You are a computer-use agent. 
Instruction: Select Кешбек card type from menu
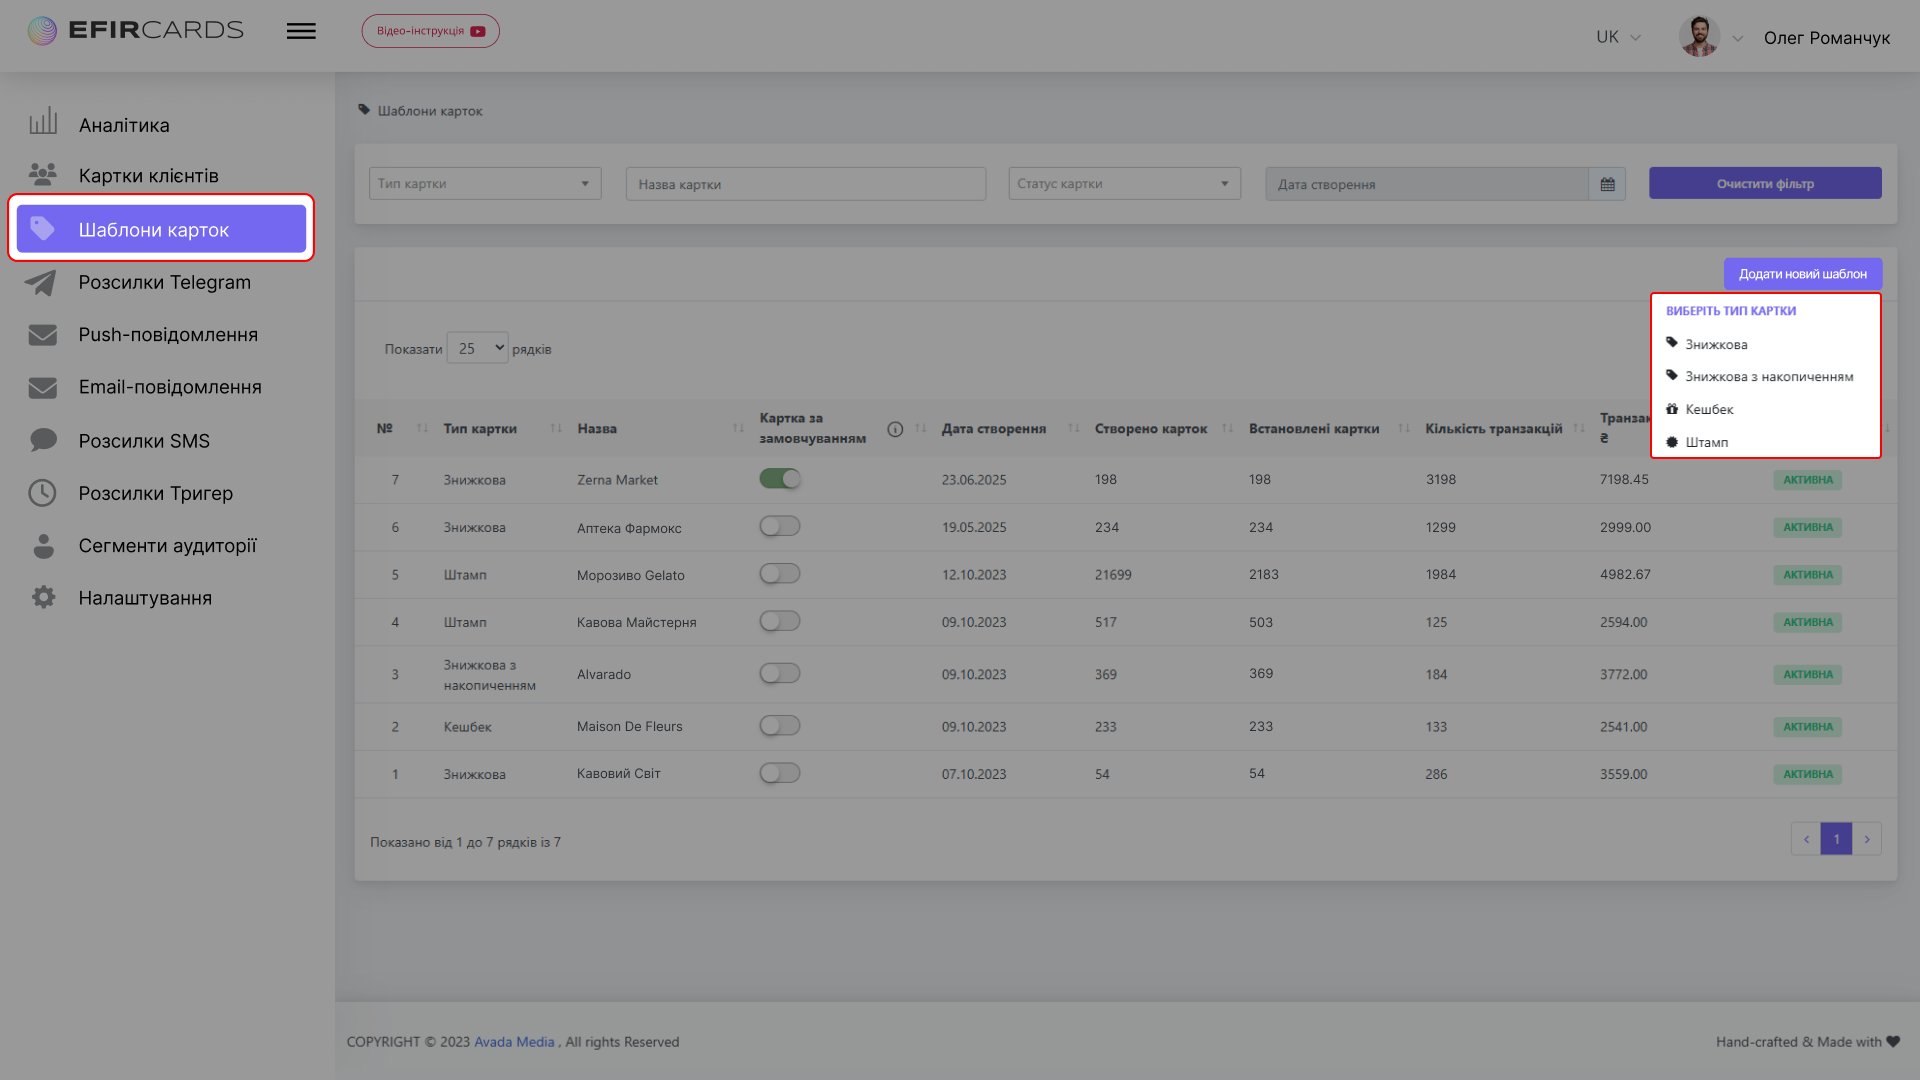tap(1709, 409)
